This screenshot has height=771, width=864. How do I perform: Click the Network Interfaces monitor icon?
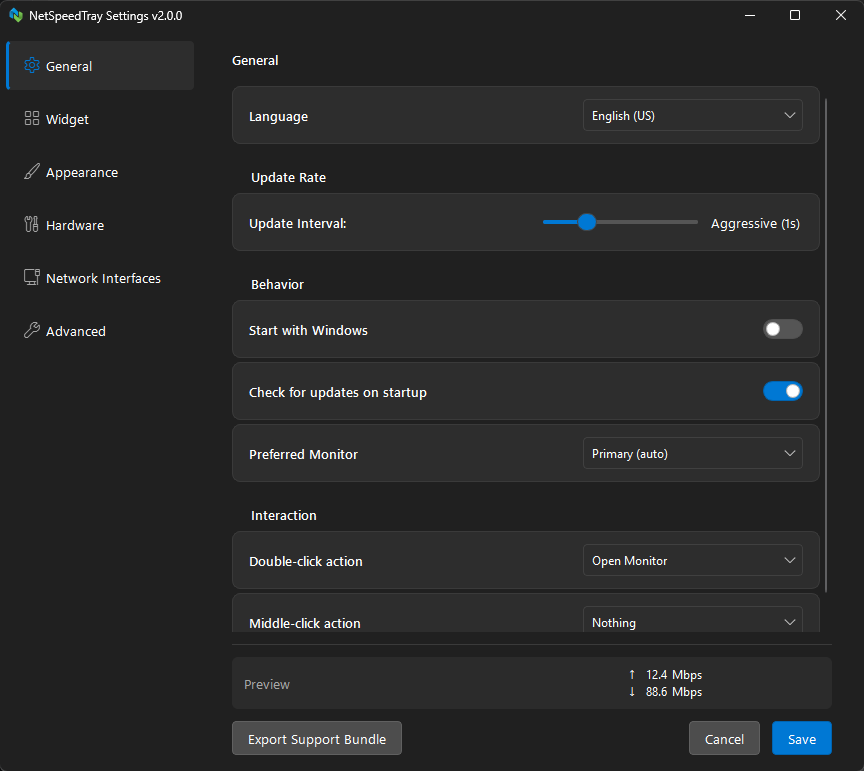tap(31, 277)
